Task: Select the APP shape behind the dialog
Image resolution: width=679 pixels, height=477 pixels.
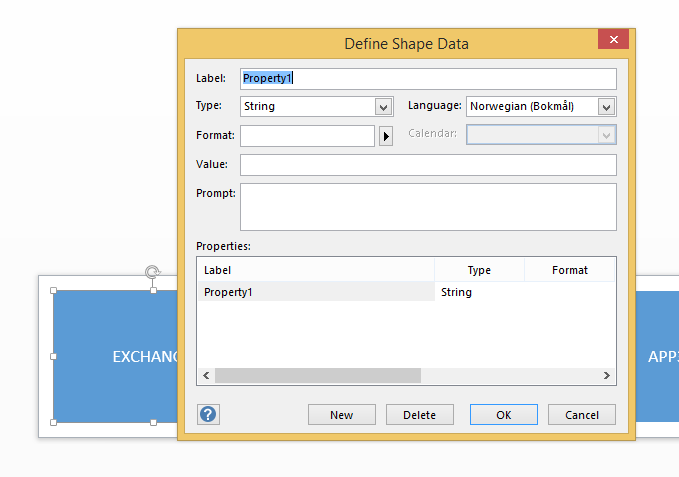Action: click(657, 356)
